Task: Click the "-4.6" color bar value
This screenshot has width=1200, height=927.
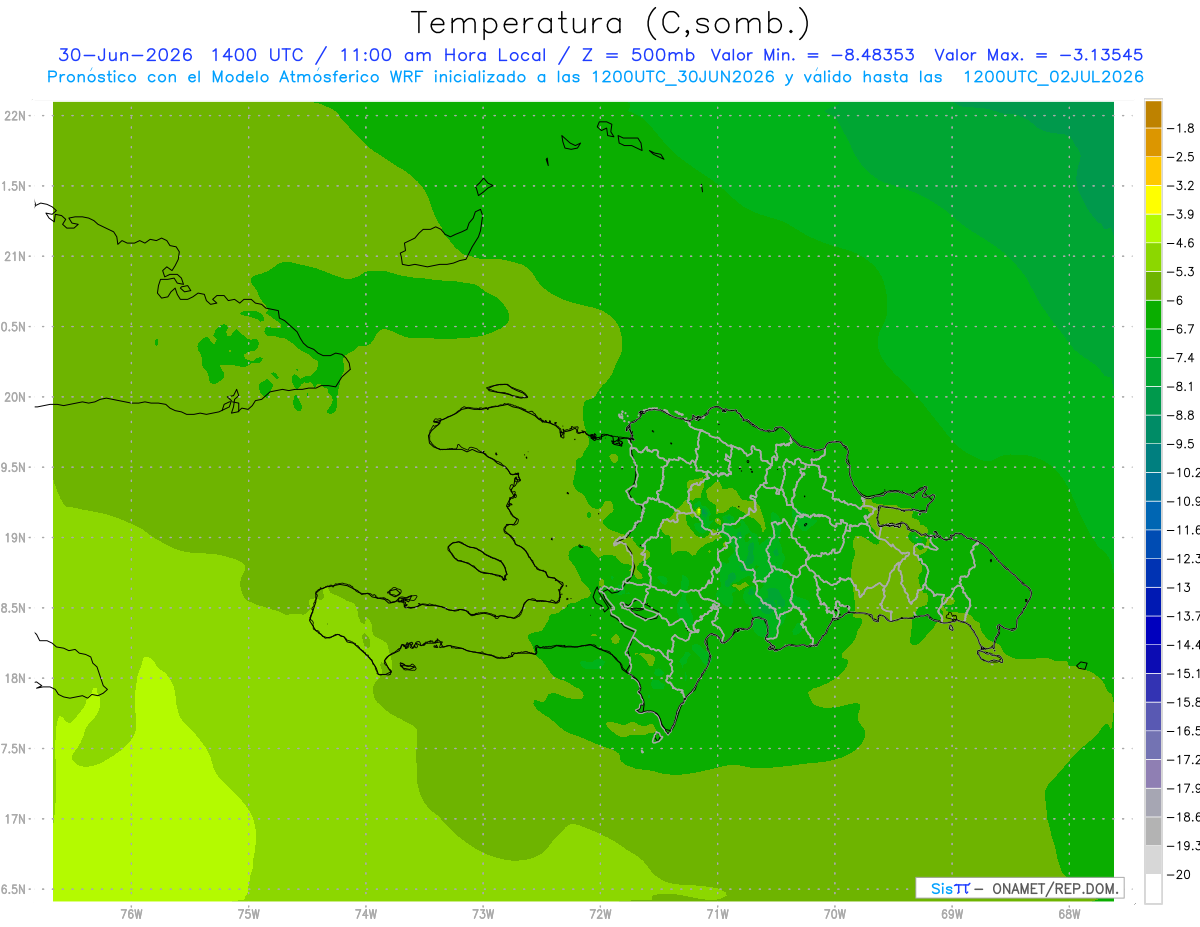Action: pyautogui.click(x=1181, y=243)
